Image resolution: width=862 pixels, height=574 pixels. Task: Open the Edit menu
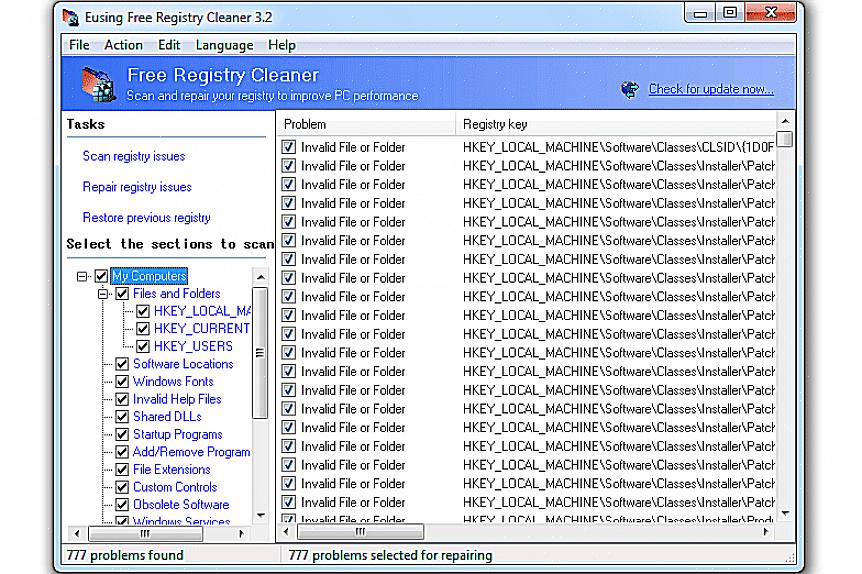tap(169, 45)
